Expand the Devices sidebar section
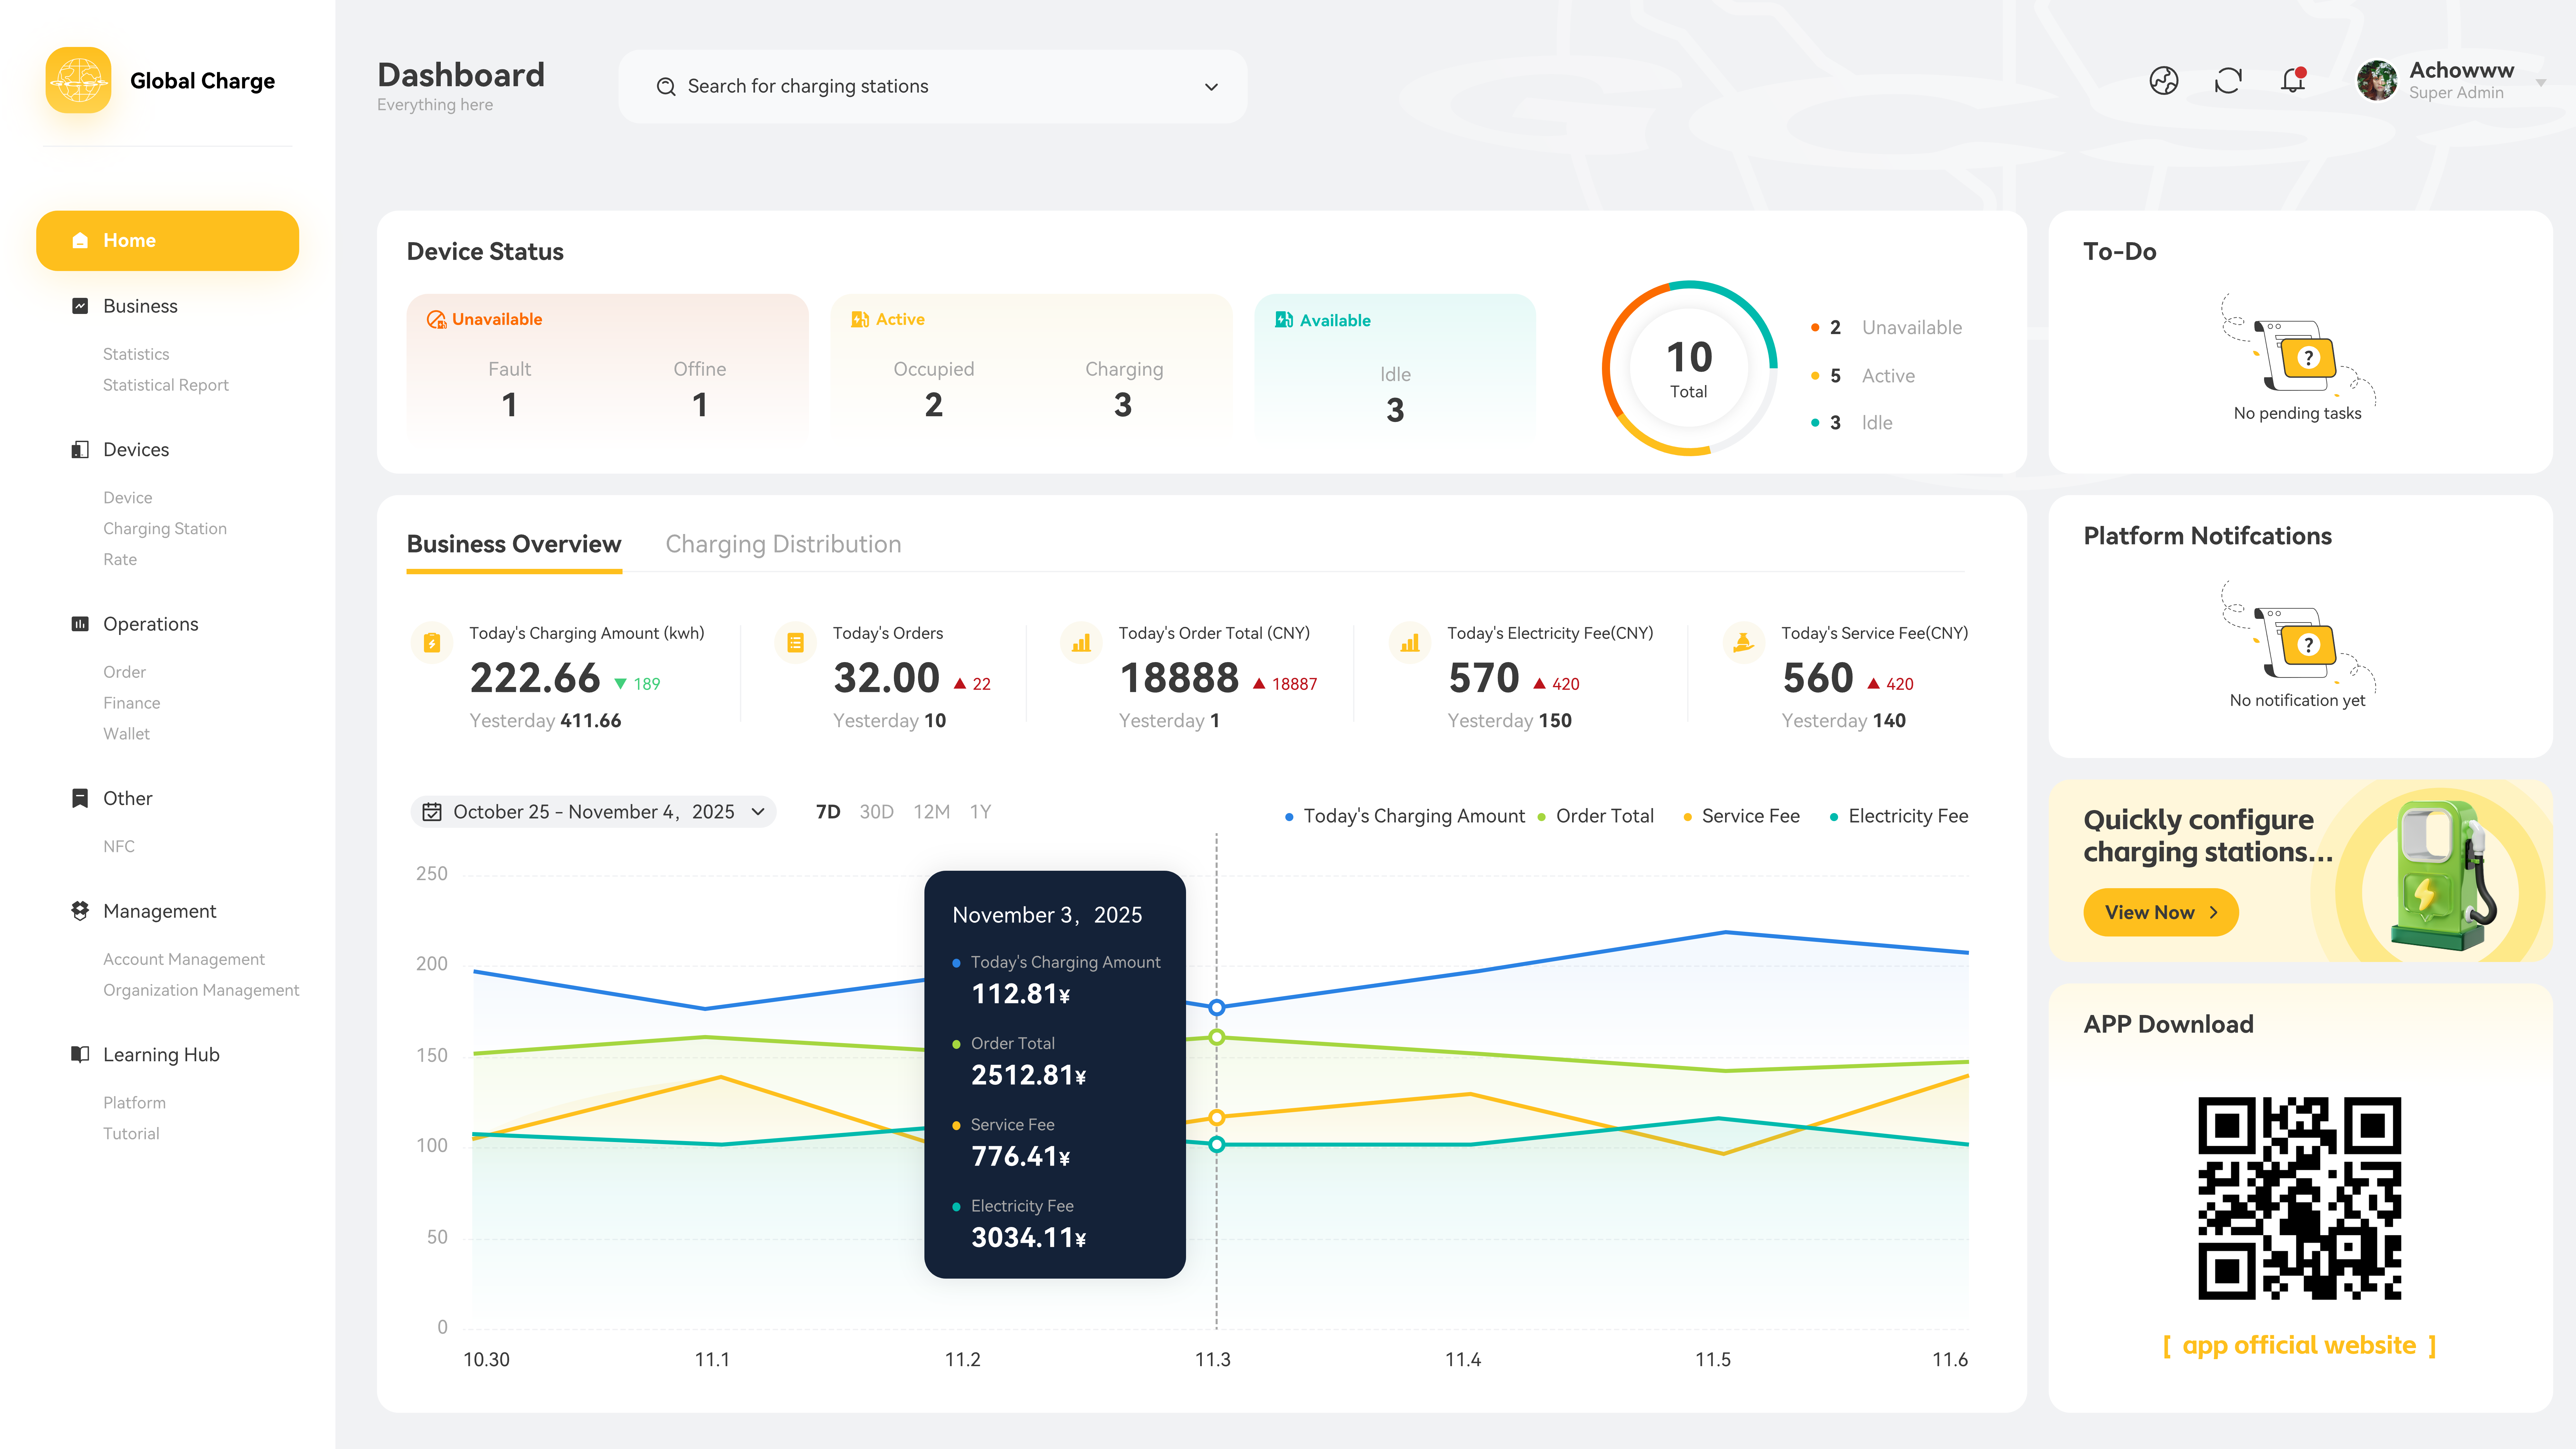The width and height of the screenshot is (2576, 1449). [136, 450]
